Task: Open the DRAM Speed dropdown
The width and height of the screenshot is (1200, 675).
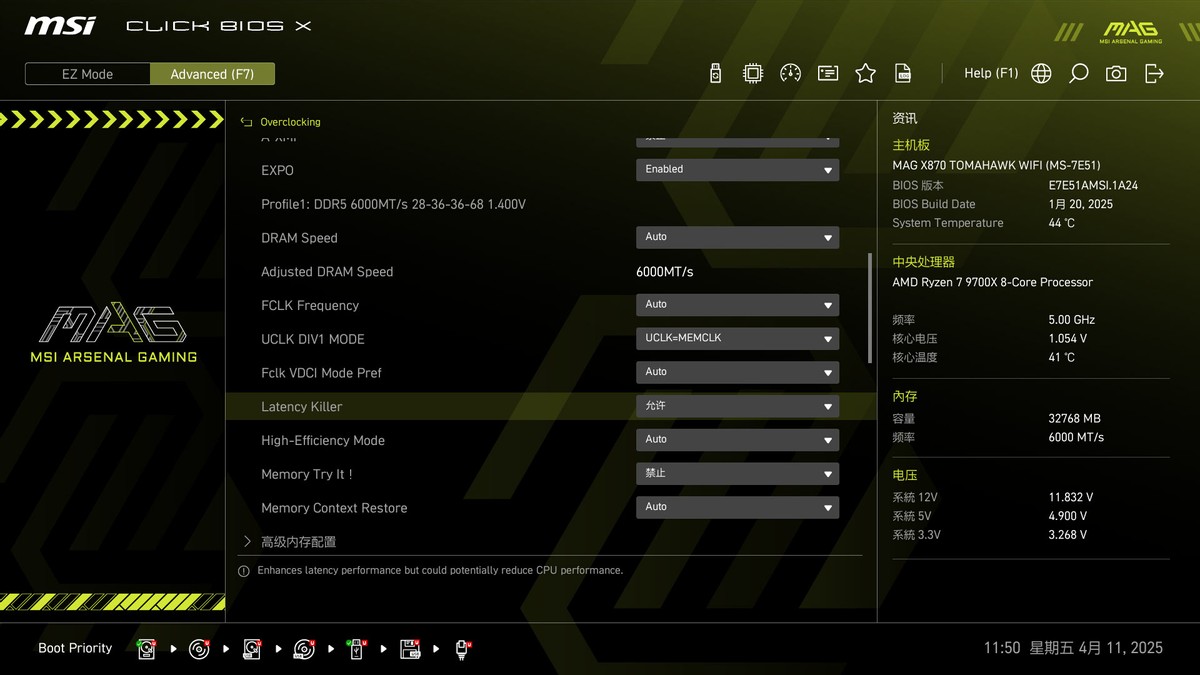Action: tap(737, 237)
